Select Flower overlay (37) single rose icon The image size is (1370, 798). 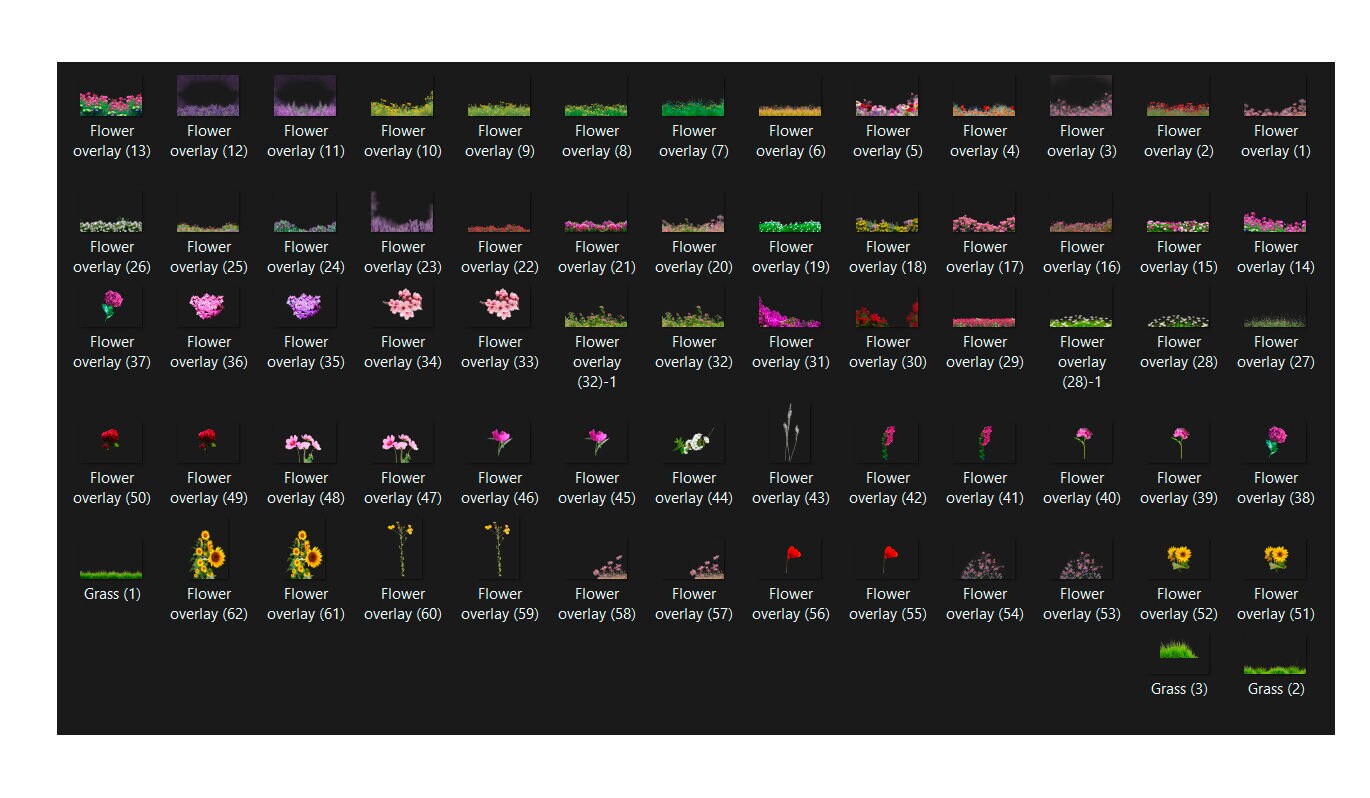(111, 307)
